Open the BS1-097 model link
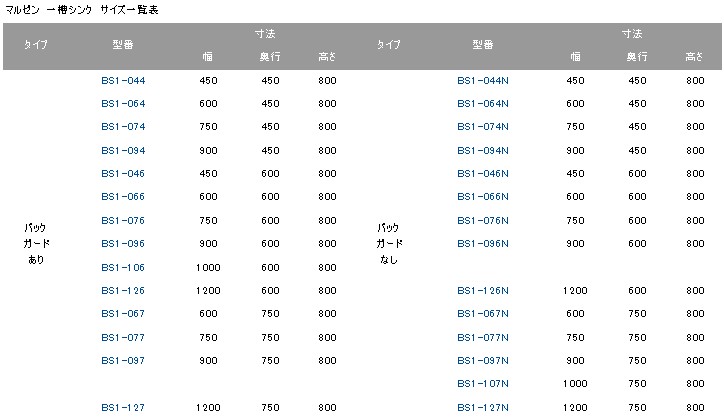 pos(123,361)
